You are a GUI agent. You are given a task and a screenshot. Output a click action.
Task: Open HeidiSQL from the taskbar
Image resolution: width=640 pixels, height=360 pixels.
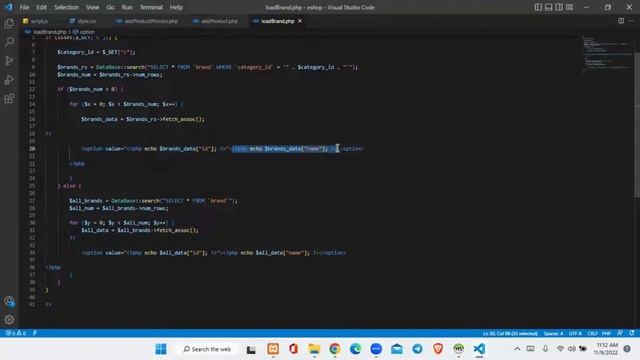[x=459, y=349]
